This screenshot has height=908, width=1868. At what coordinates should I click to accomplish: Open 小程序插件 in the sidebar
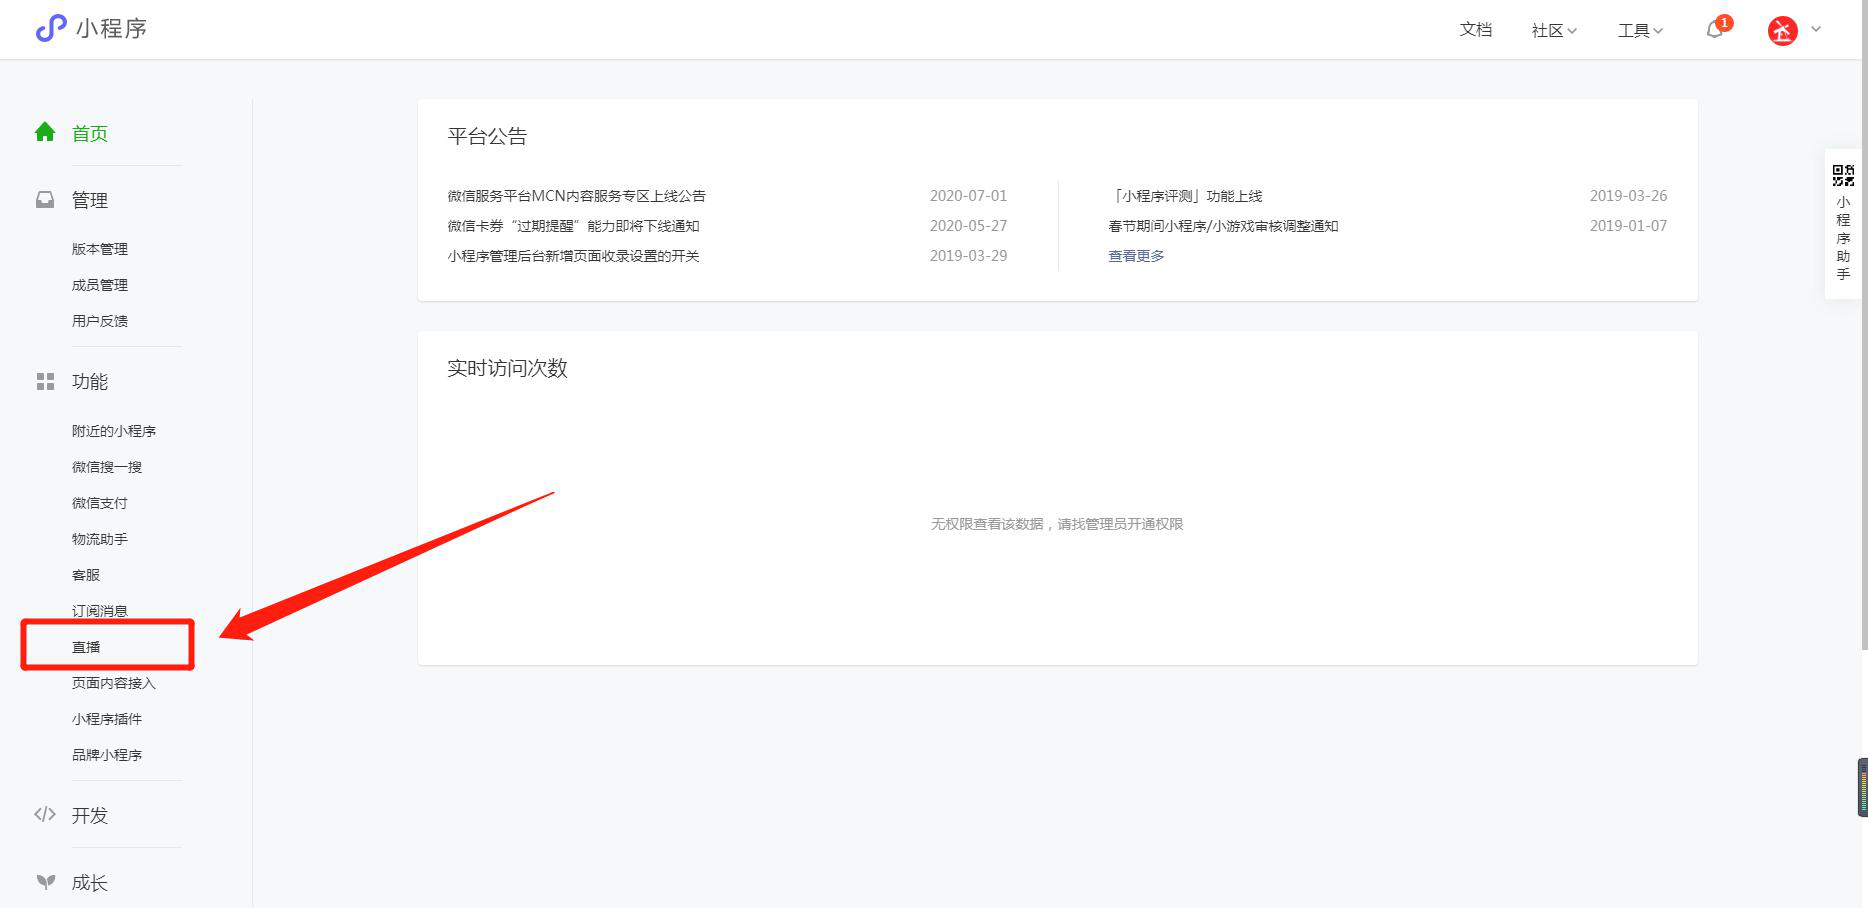pyautogui.click(x=107, y=719)
